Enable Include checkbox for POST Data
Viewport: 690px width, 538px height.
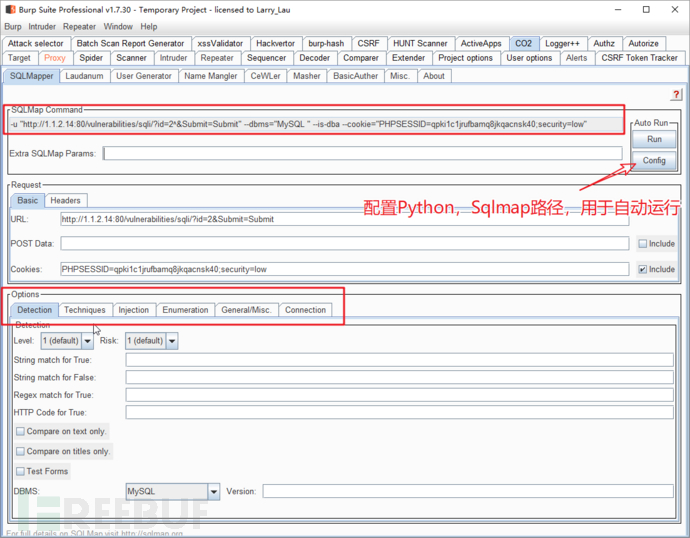pyautogui.click(x=642, y=244)
